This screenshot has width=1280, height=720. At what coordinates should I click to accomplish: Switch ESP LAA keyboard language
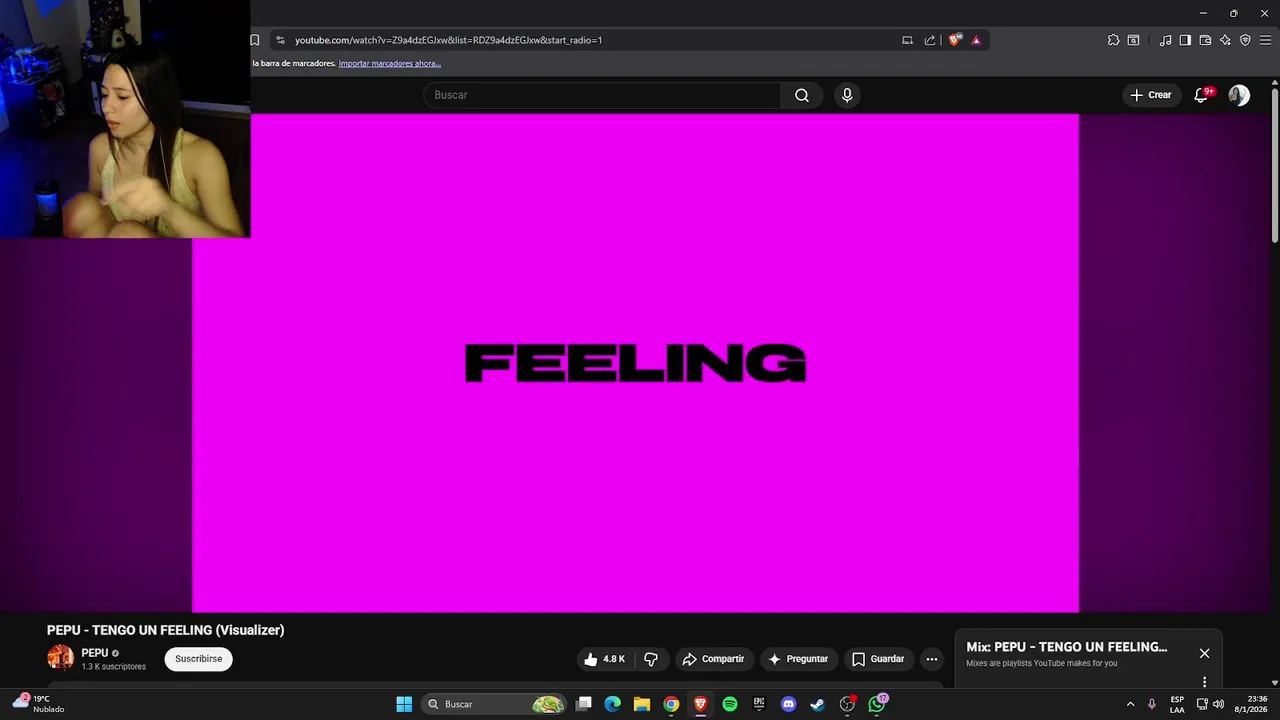click(x=1177, y=704)
